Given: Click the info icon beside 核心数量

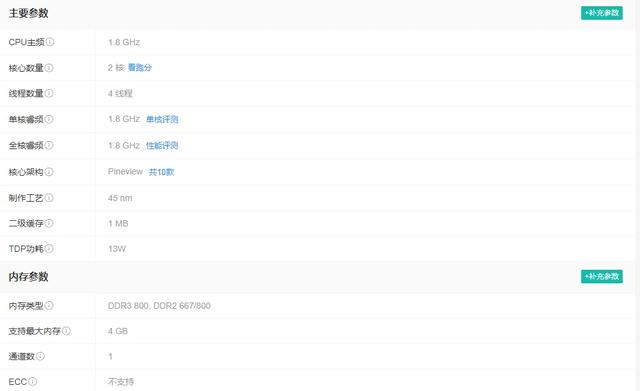Looking at the screenshot, I should pyautogui.click(x=49, y=68).
